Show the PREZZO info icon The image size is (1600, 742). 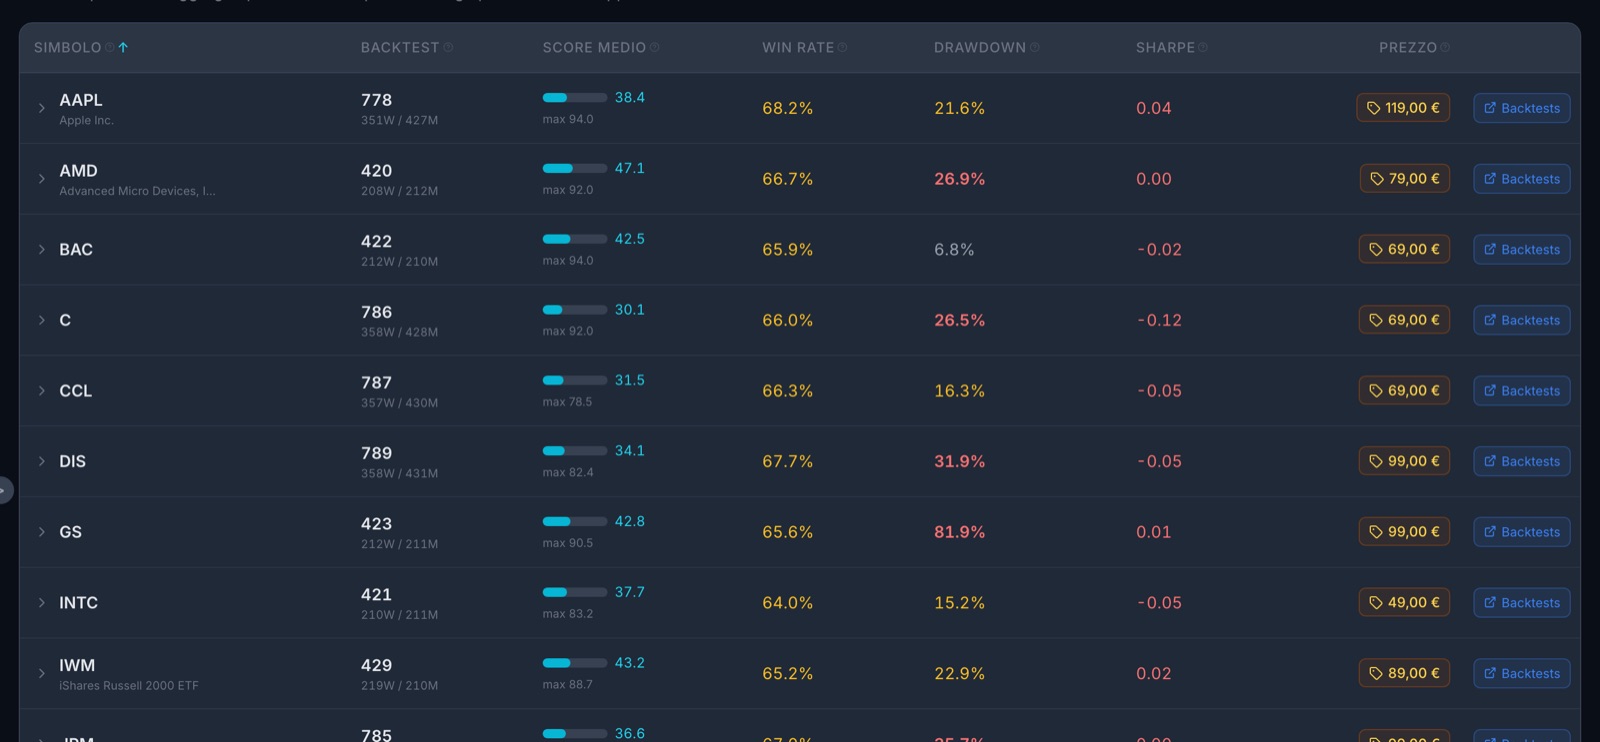[1445, 48]
